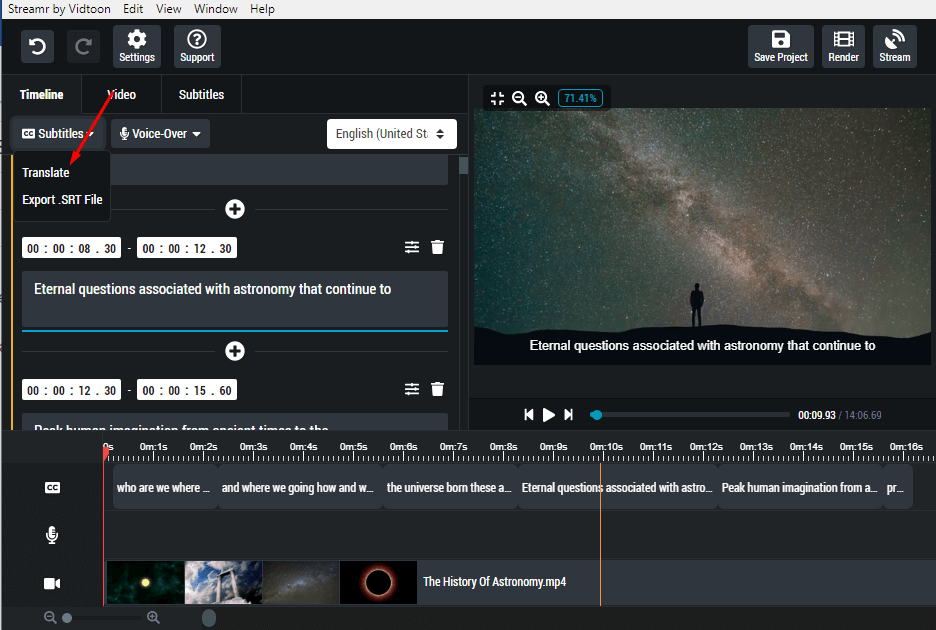Delete the 00:00:12.30 to 00:00:15.60 subtitle

click(438, 389)
